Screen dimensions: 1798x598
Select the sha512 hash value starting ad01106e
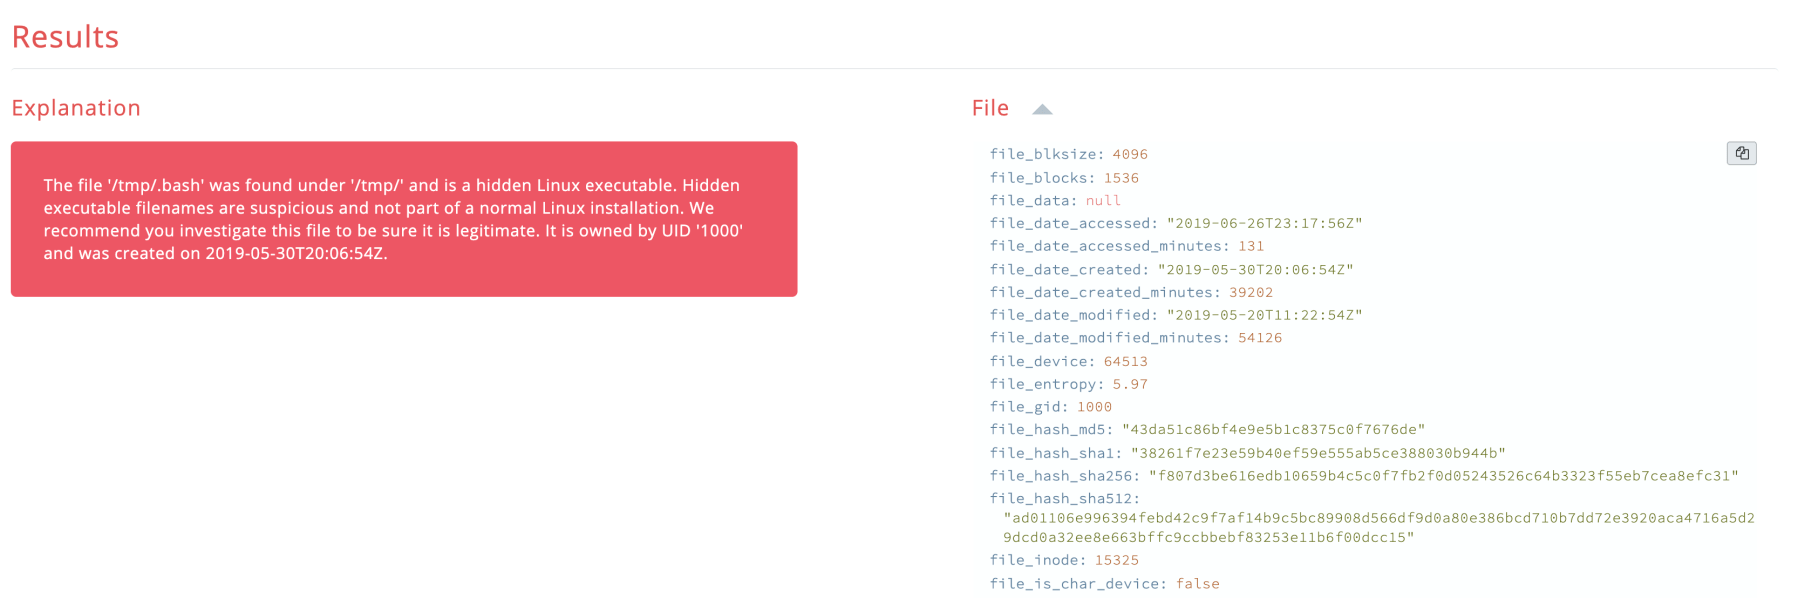click(x=1379, y=528)
